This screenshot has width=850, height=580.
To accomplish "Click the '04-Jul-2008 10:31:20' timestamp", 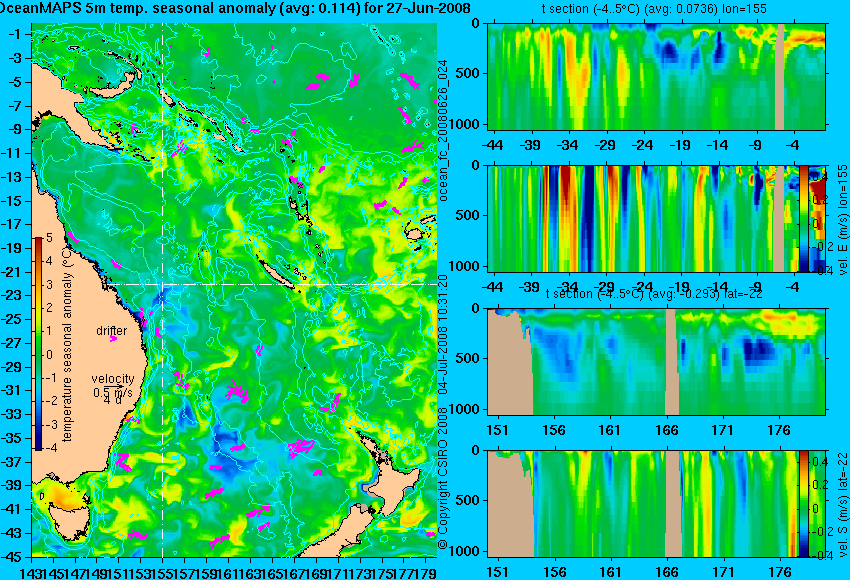I will (442, 332).
